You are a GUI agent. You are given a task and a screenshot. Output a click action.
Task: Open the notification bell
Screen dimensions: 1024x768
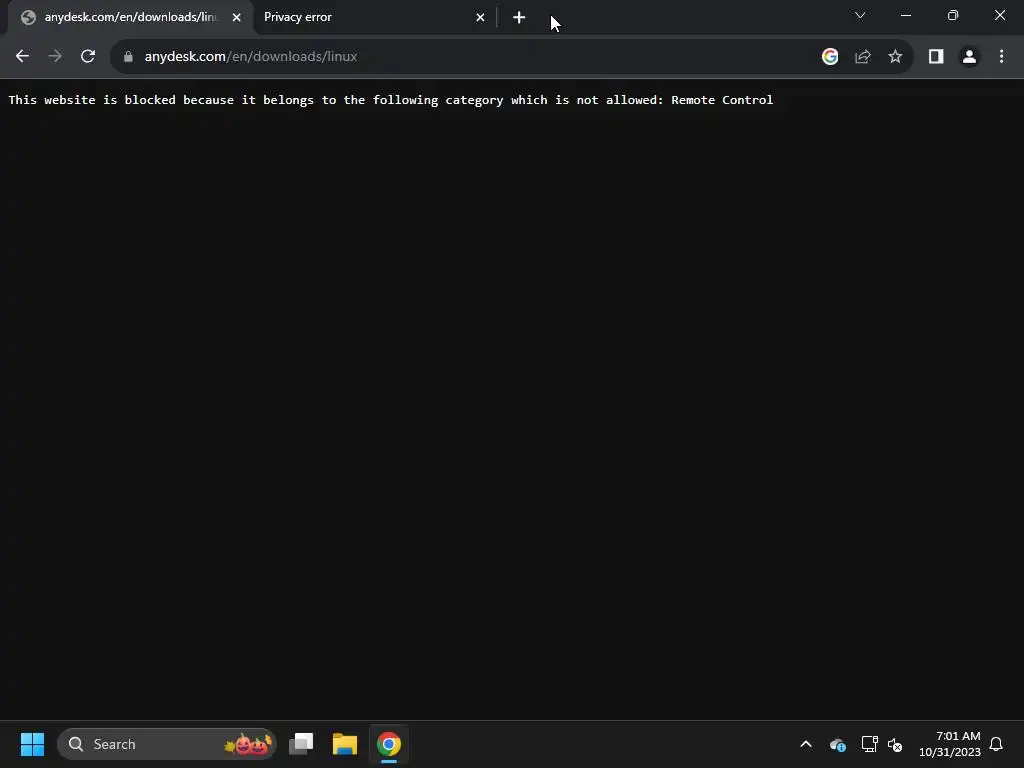(996, 744)
